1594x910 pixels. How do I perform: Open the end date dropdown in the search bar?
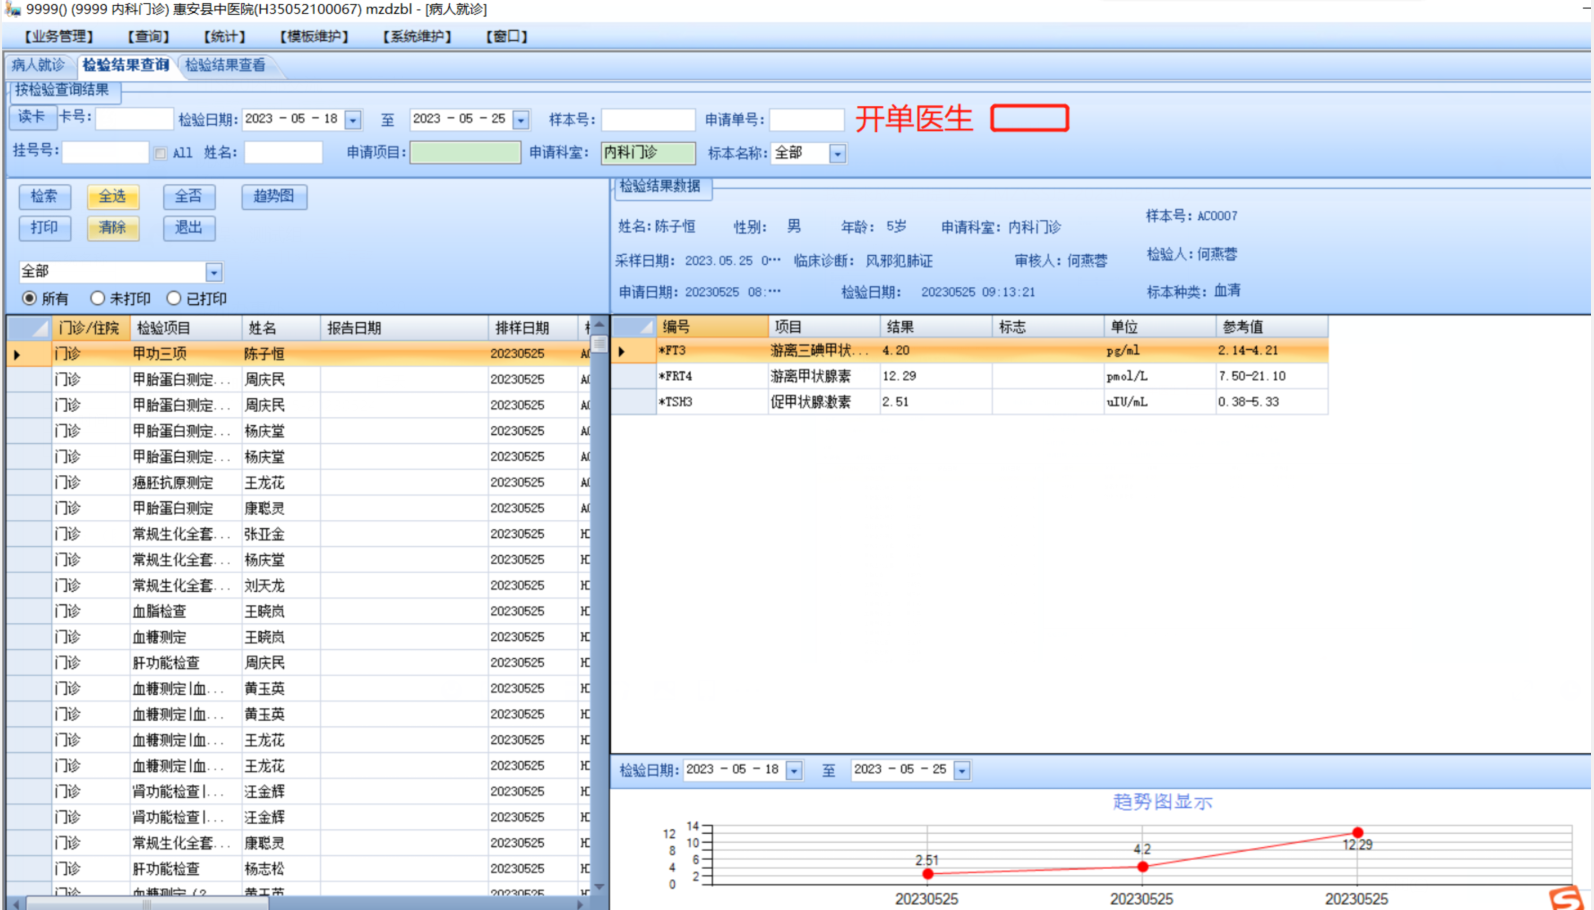(x=521, y=120)
